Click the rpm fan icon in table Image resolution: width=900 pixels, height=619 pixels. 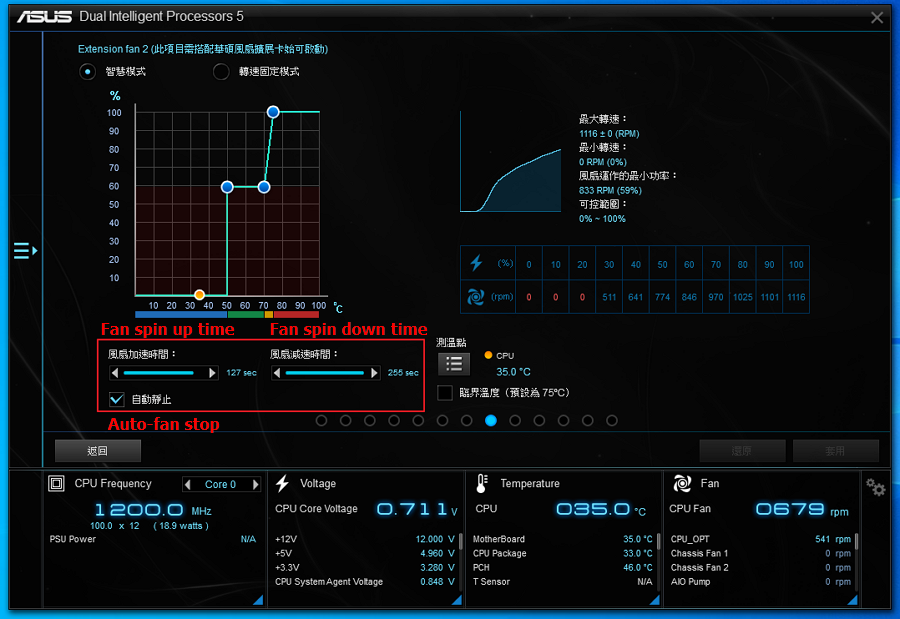475,297
